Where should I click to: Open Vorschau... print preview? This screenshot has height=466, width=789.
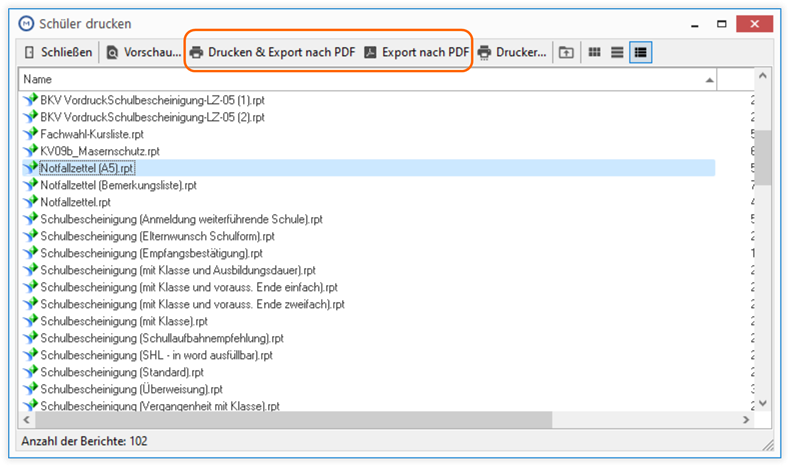144,52
